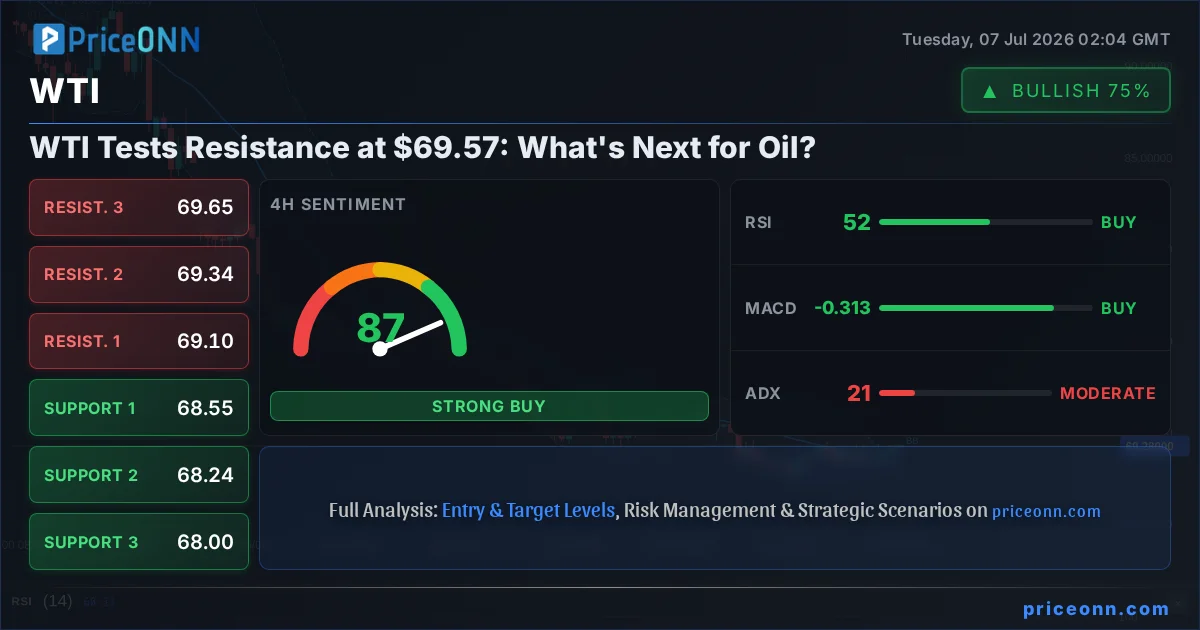The height and width of the screenshot is (630, 1200).
Task: Click the BUY label in RSI row
Action: [1119, 222]
